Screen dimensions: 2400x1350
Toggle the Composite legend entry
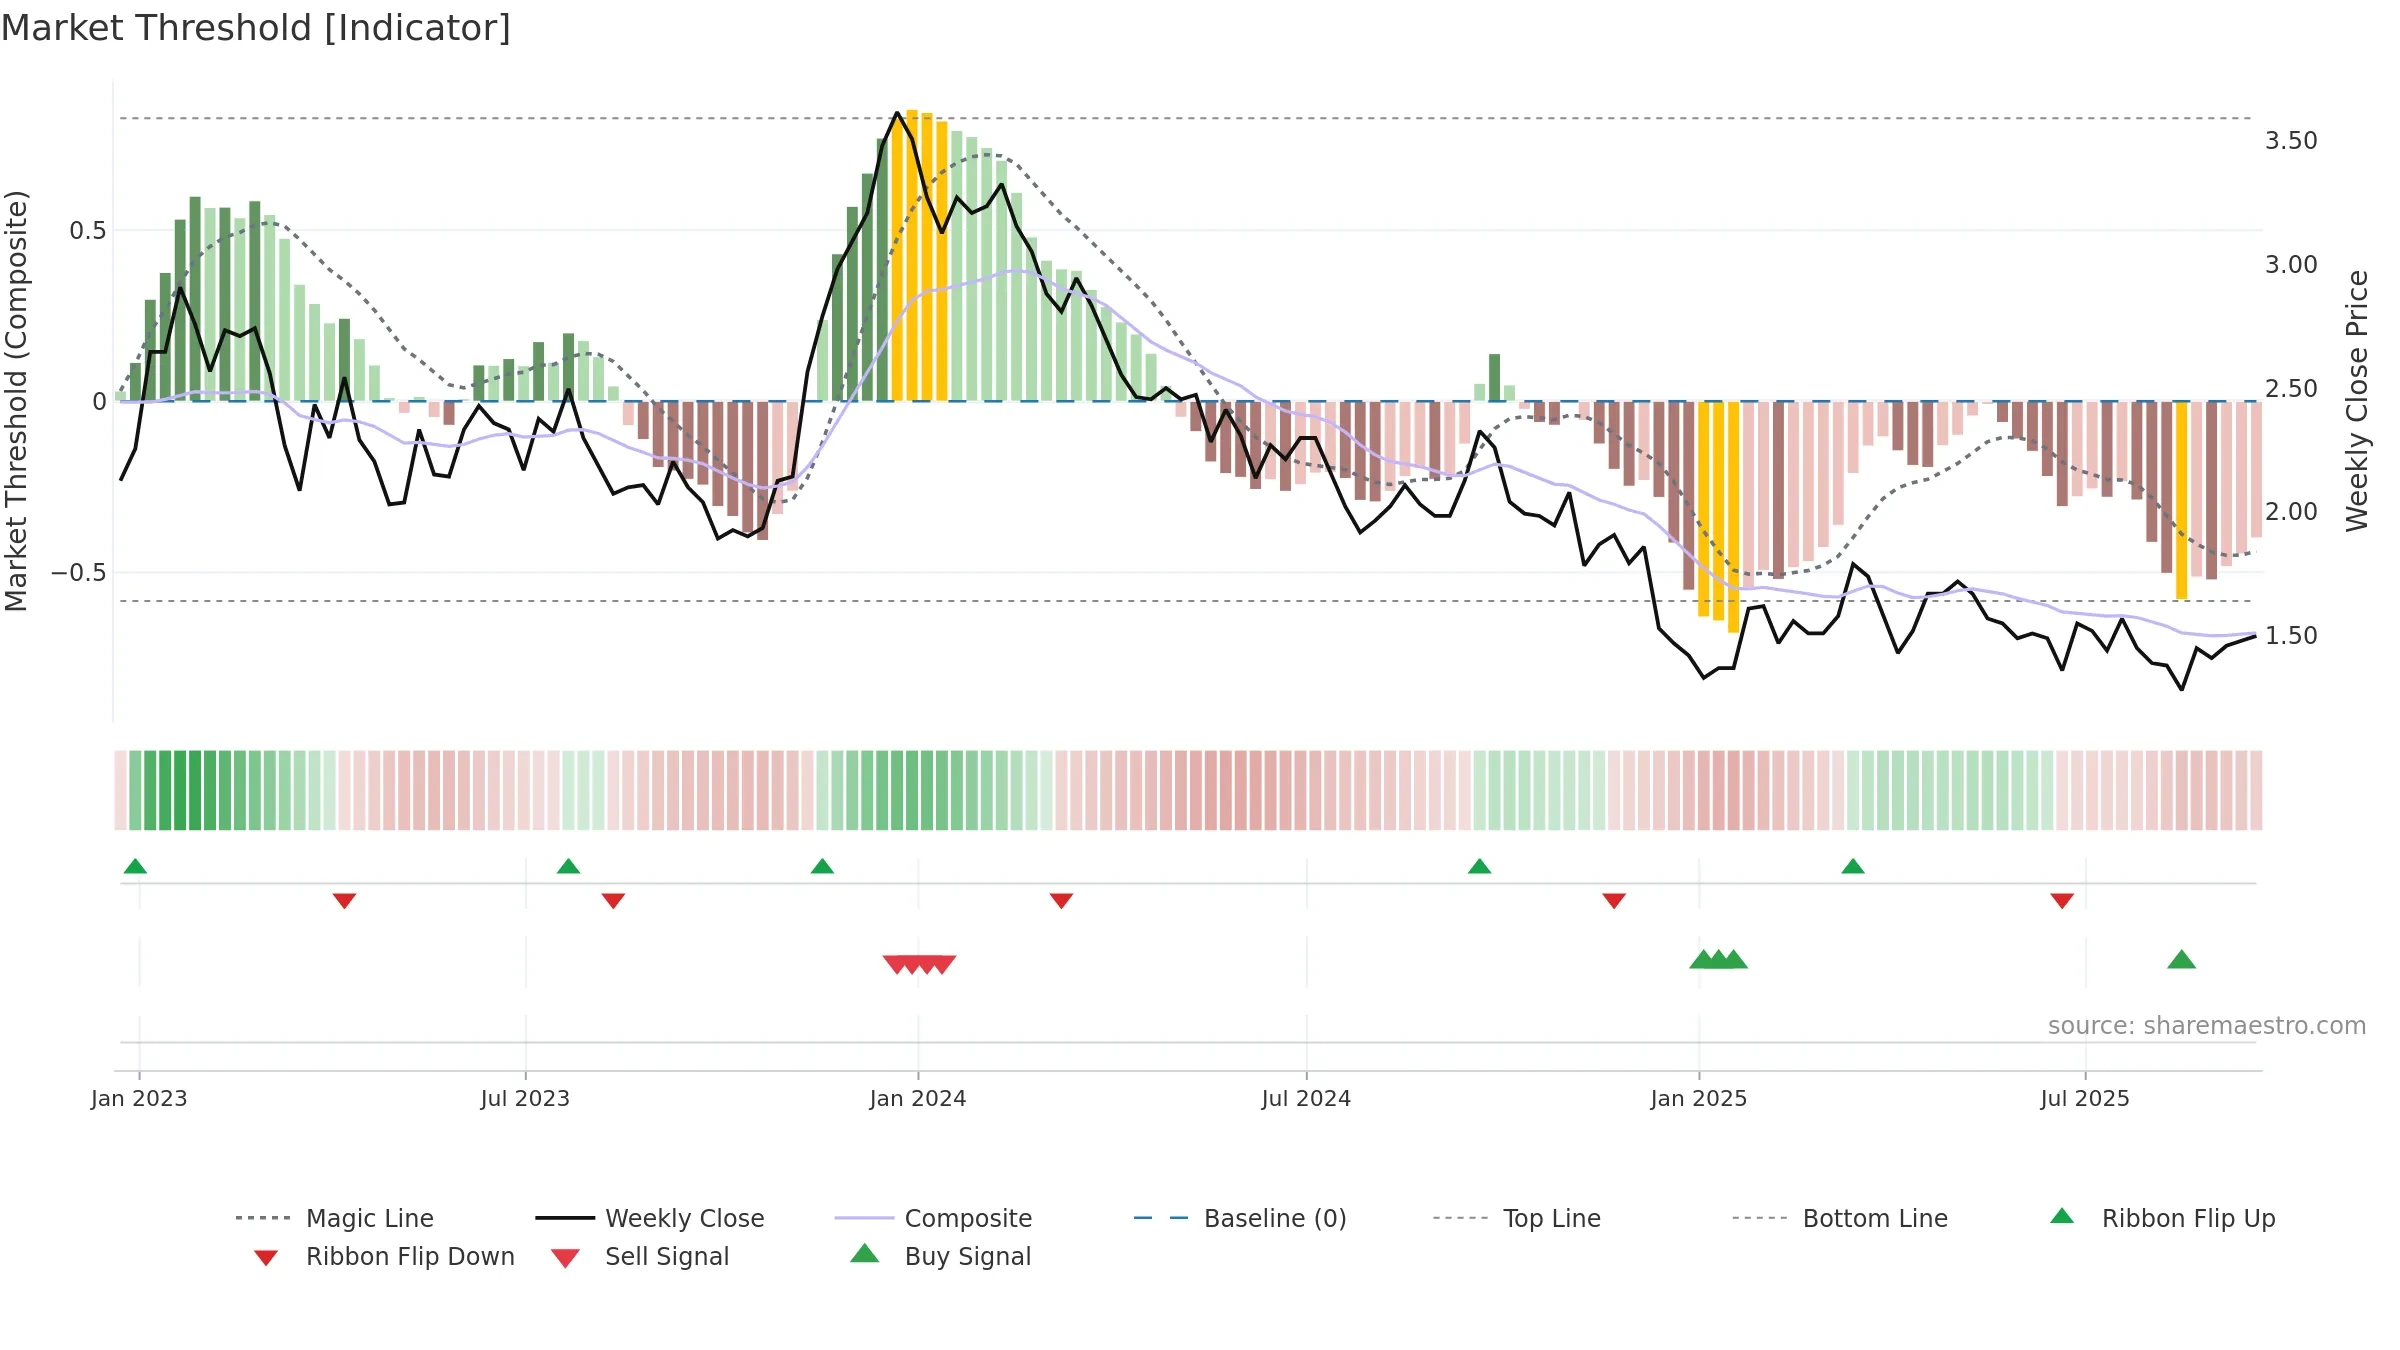coord(933,1218)
